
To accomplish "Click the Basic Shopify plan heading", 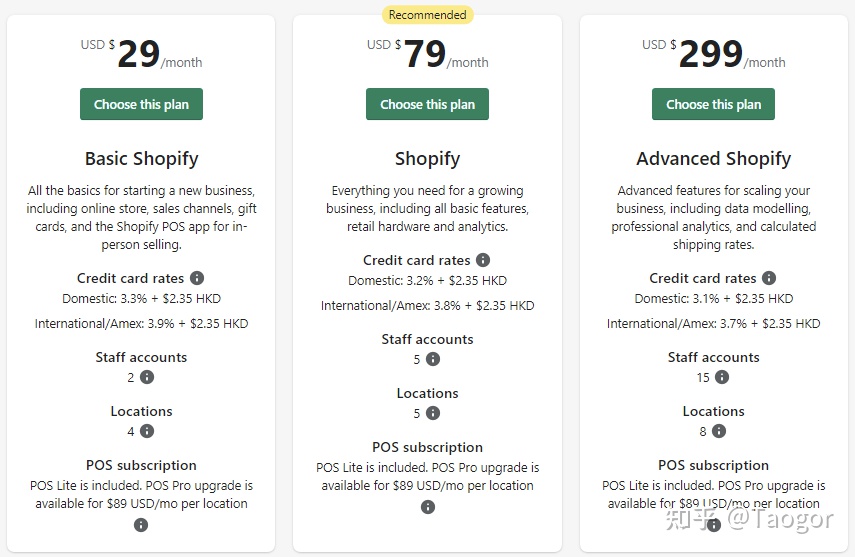I will pos(141,158).
